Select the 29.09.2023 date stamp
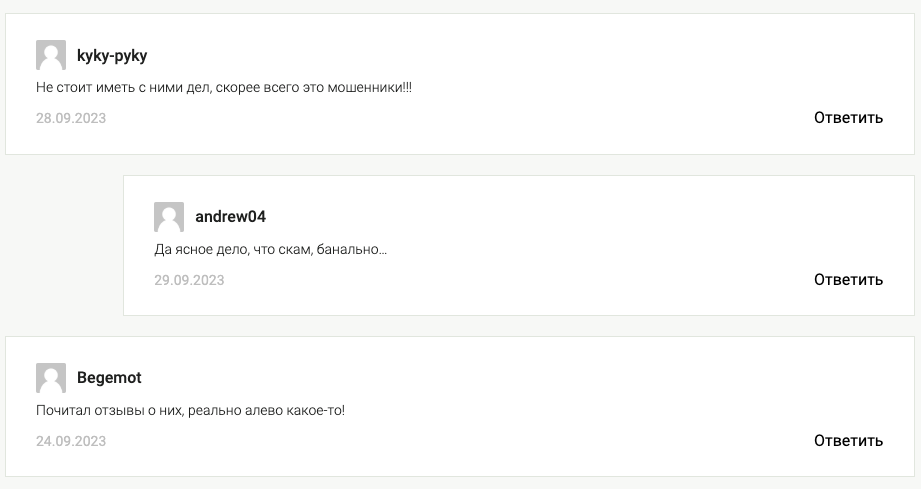Screen dimensions: 921x489 click(189, 280)
